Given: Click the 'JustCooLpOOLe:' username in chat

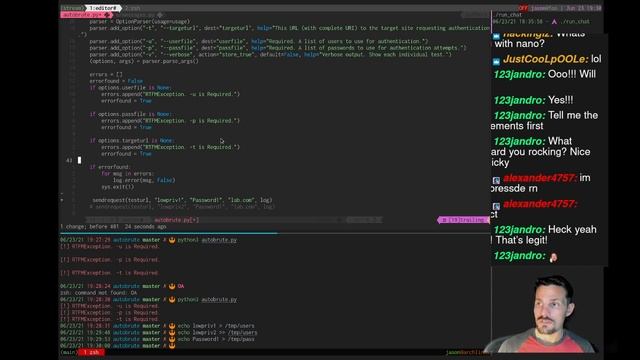Looking at the screenshot, I should 545,59.
